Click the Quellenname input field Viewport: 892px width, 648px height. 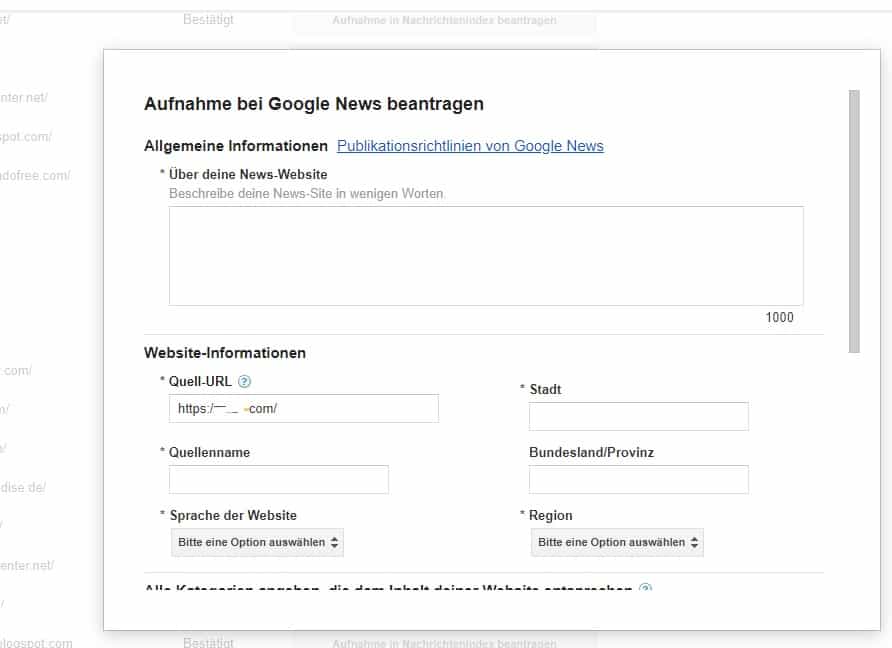279,480
